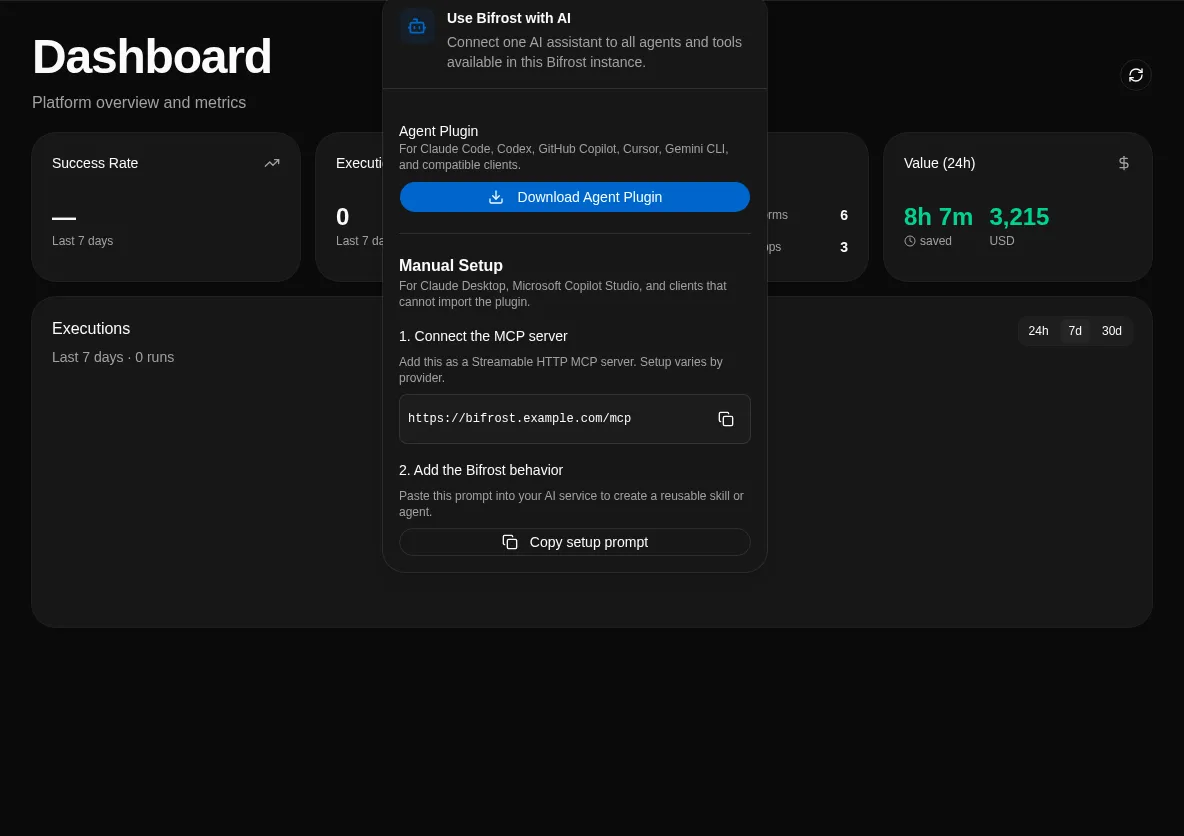Click the Success Rate card title
Screen dimensions: 1184x836
[95, 163]
